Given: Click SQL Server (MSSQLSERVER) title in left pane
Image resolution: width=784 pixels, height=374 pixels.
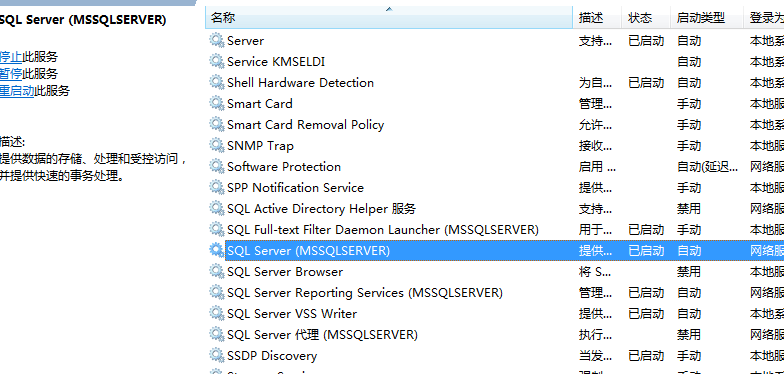Looking at the screenshot, I should [x=82, y=20].
